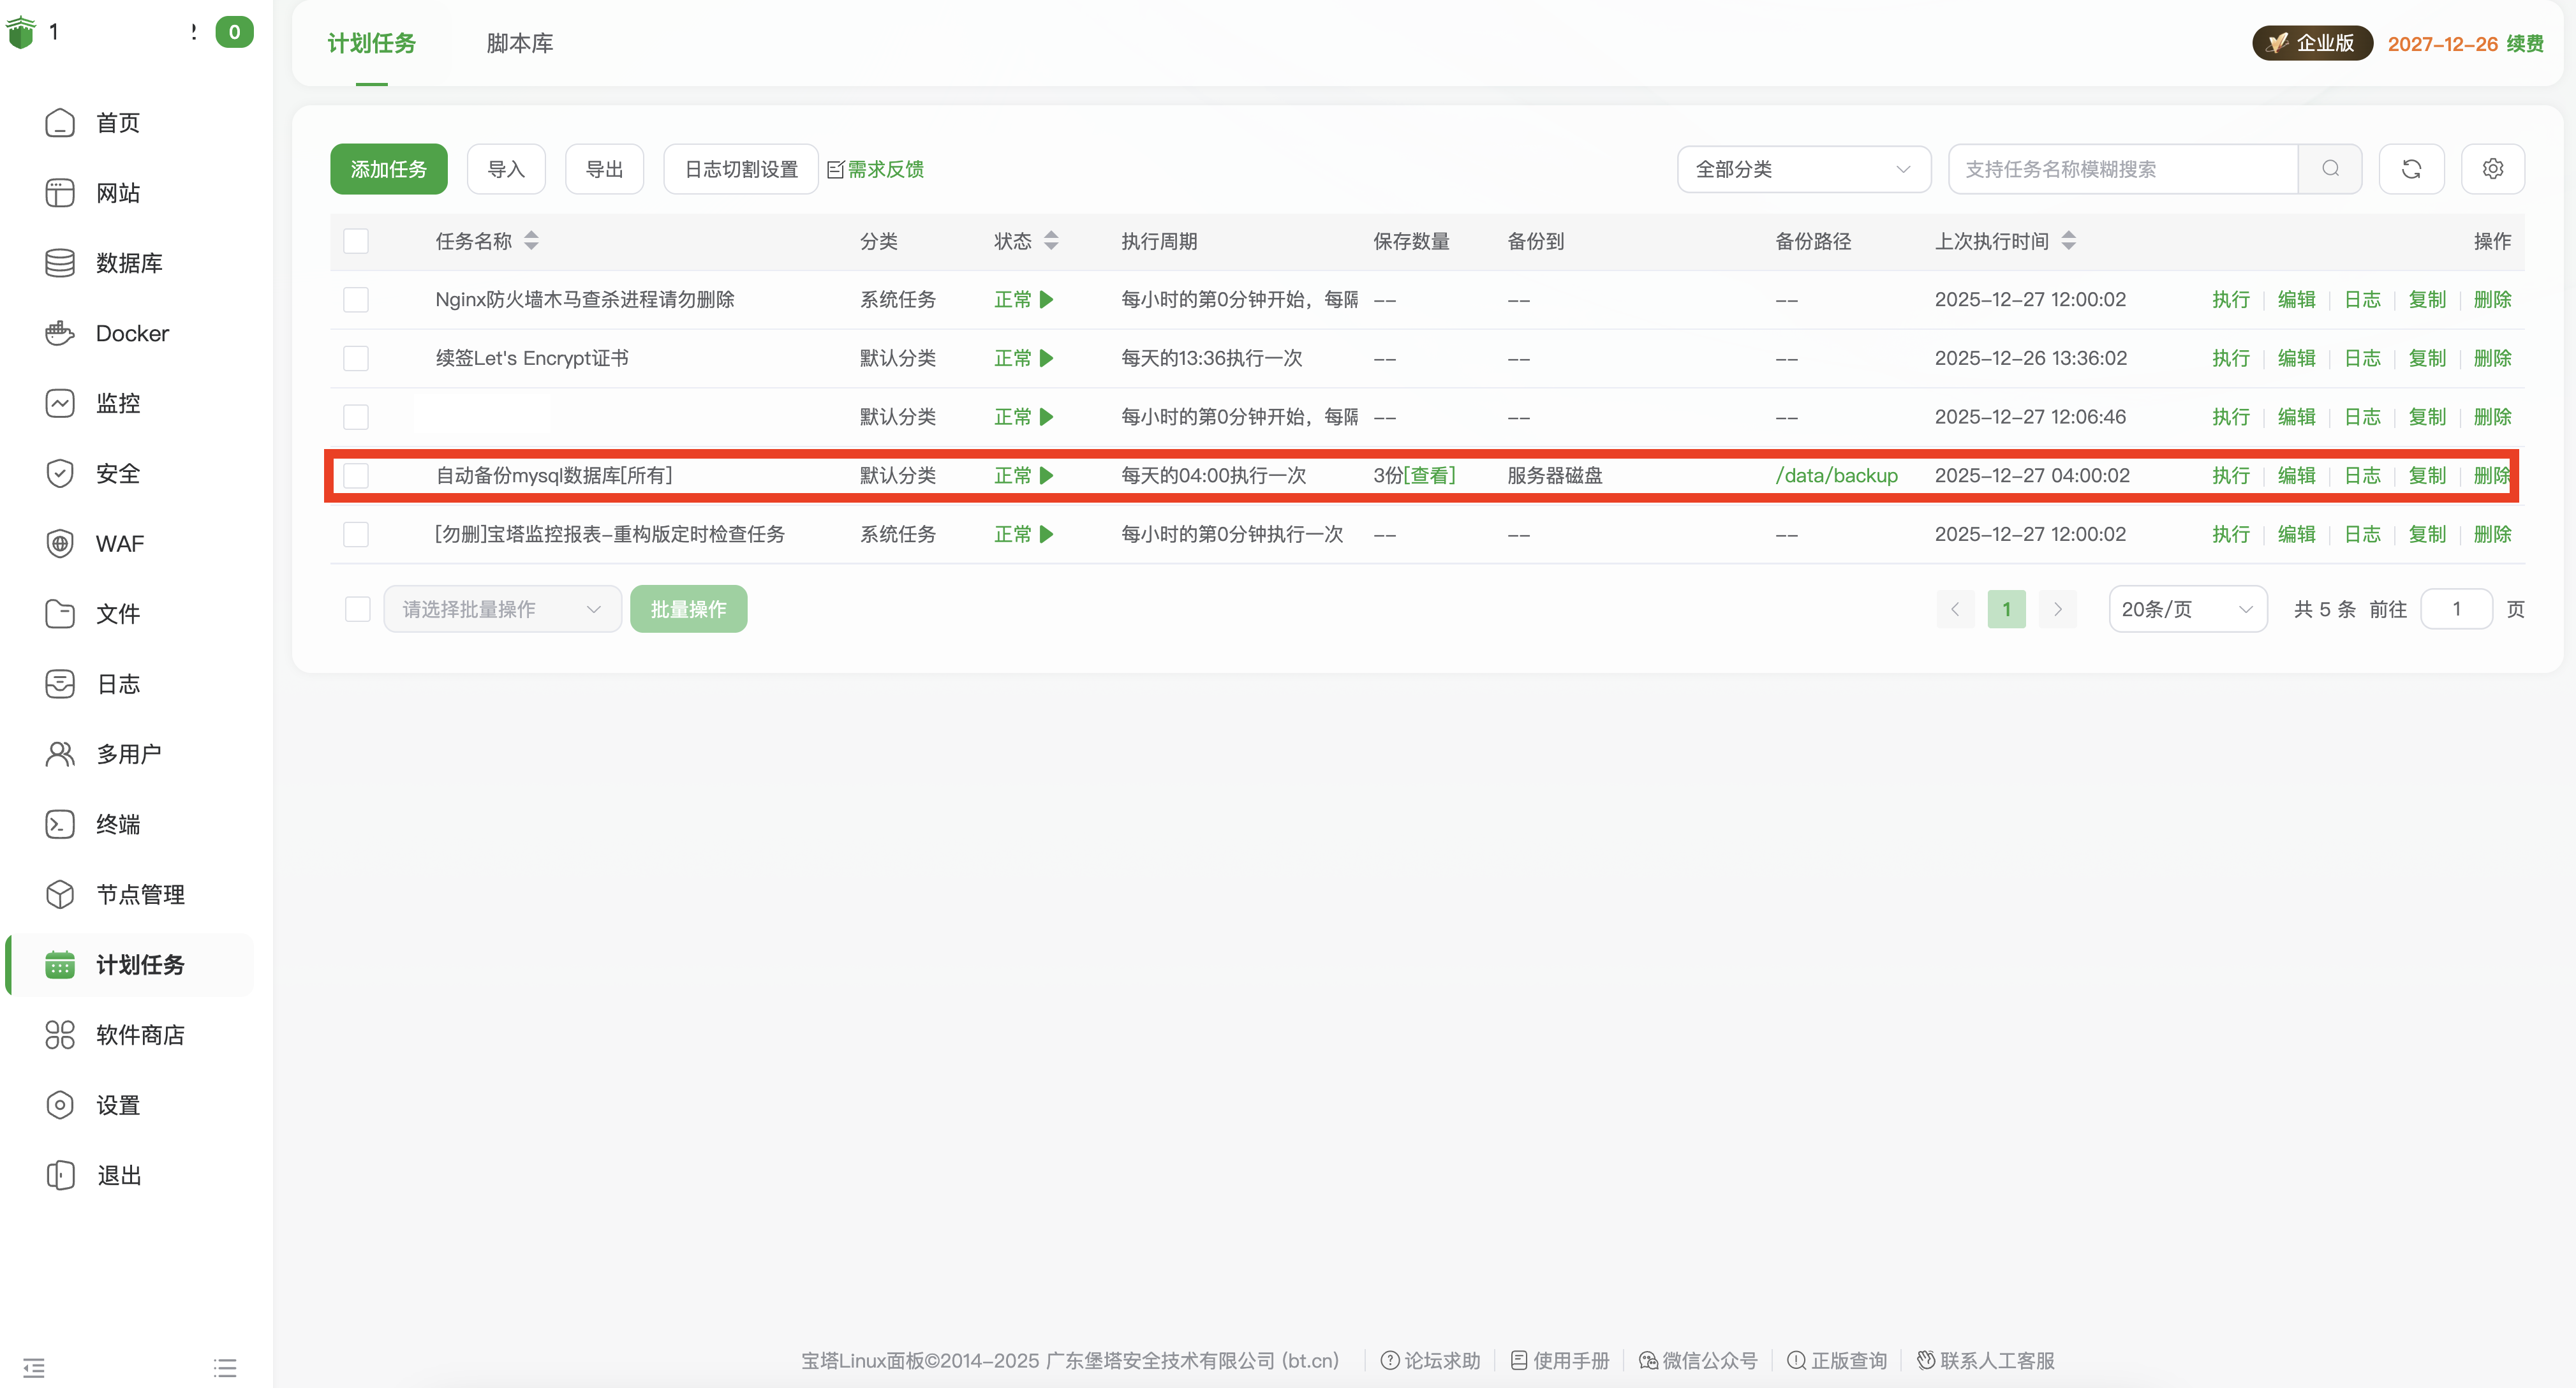Check the 自动备份mysql数据库 task checkbox
Image resolution: width=2576 pixels, height=1388 pixels.
356,476
